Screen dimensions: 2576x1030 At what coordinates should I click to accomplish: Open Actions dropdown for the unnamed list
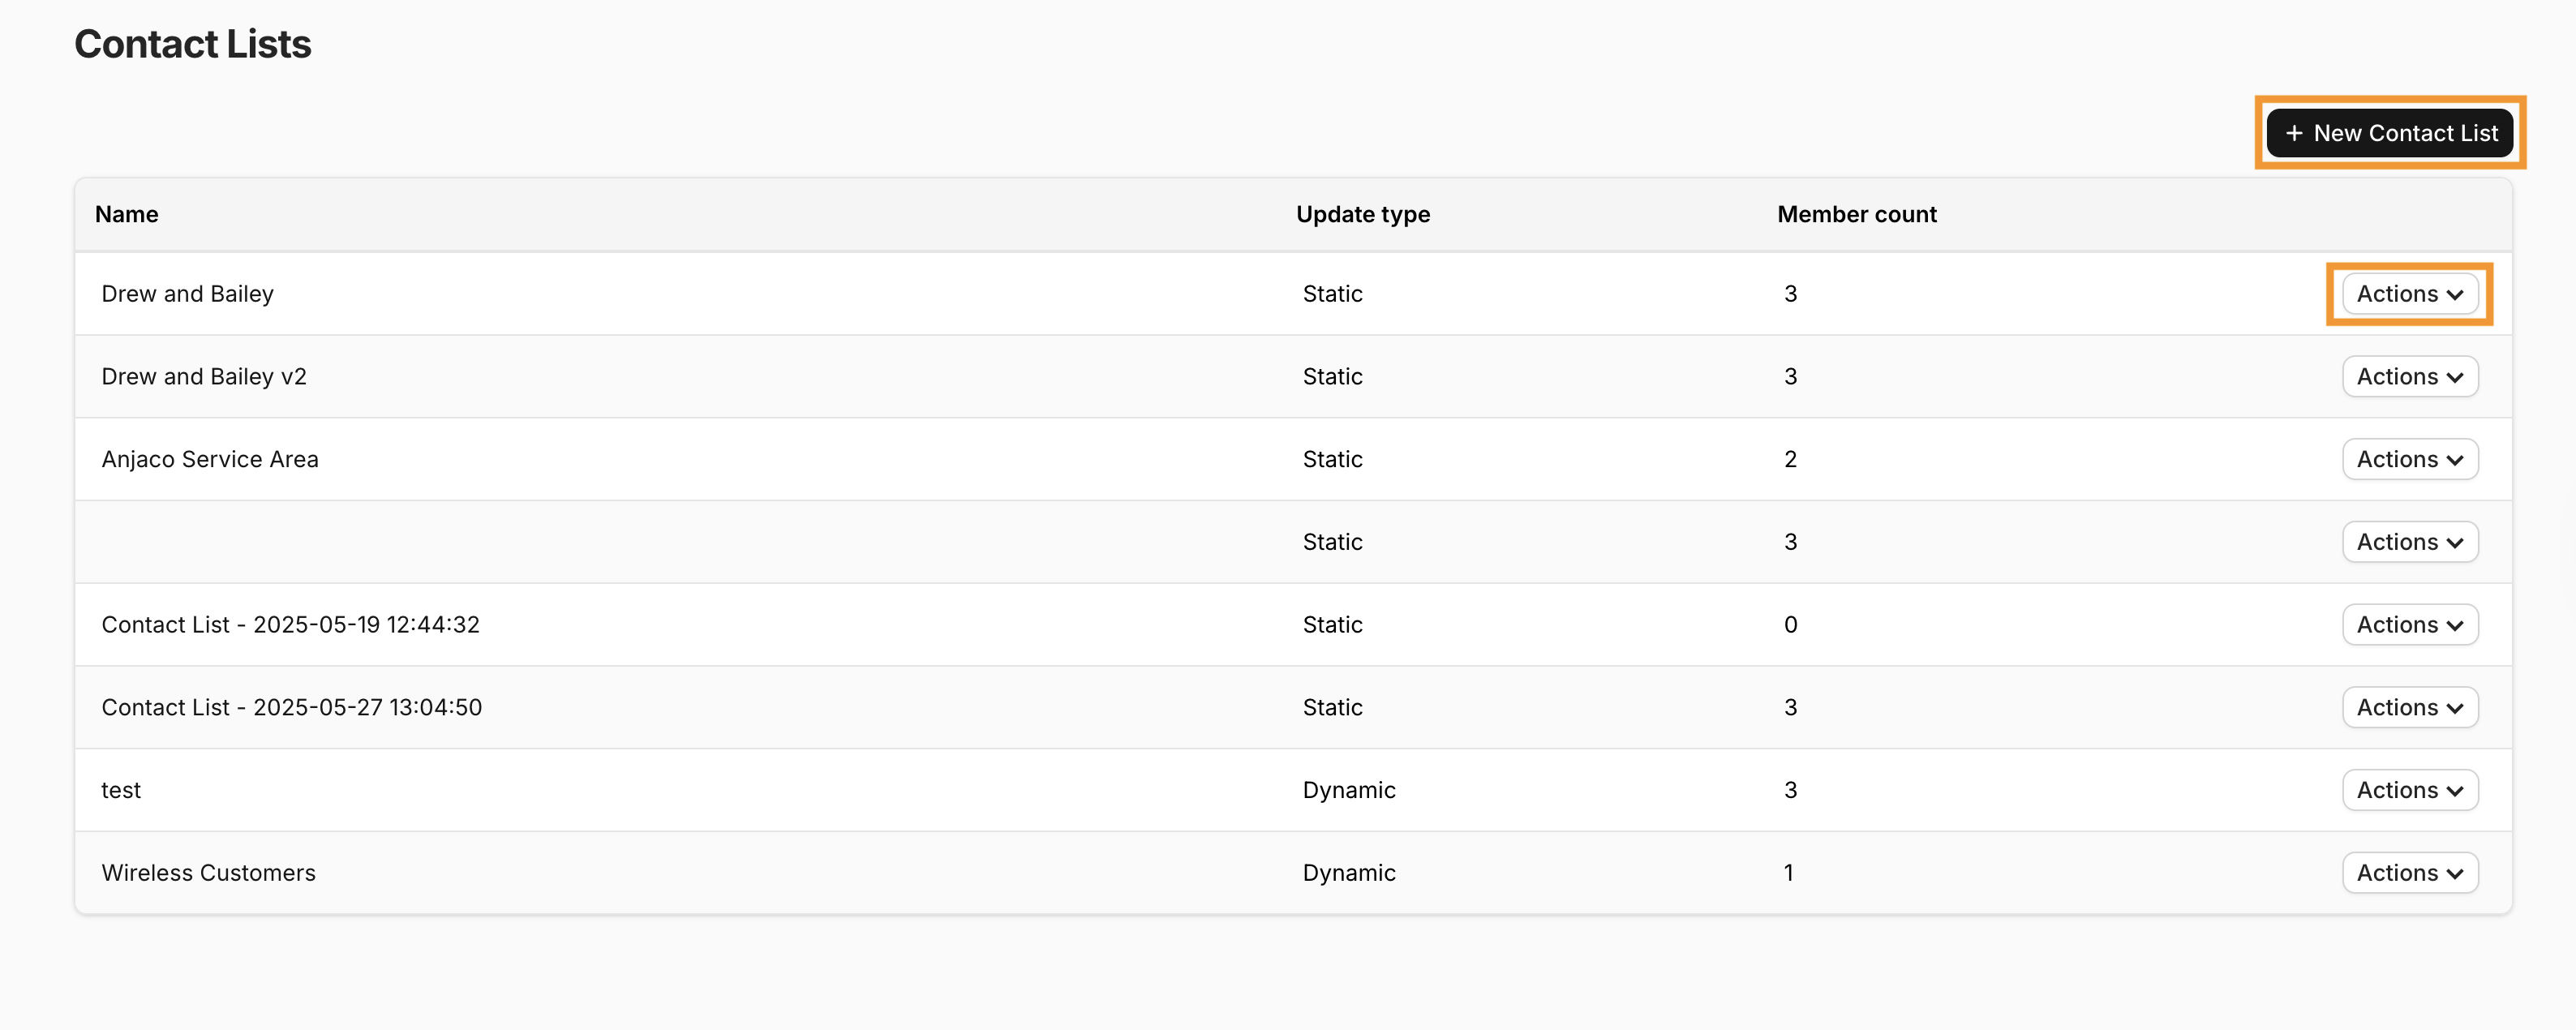coord(2409,542)
